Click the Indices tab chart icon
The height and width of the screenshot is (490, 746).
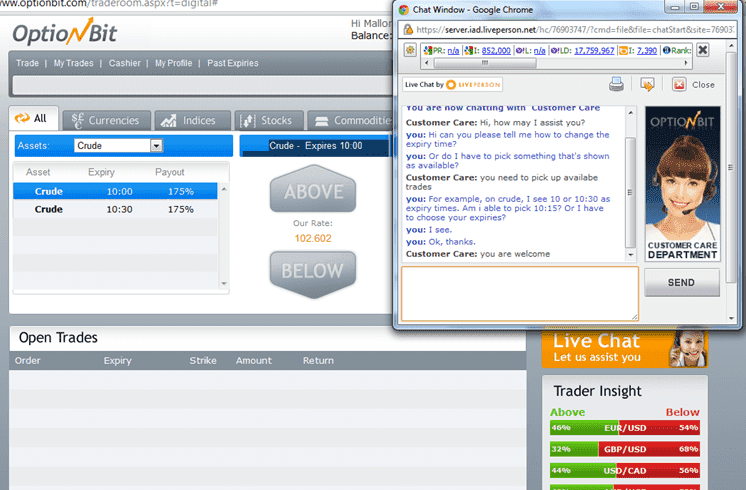point(168,120)
